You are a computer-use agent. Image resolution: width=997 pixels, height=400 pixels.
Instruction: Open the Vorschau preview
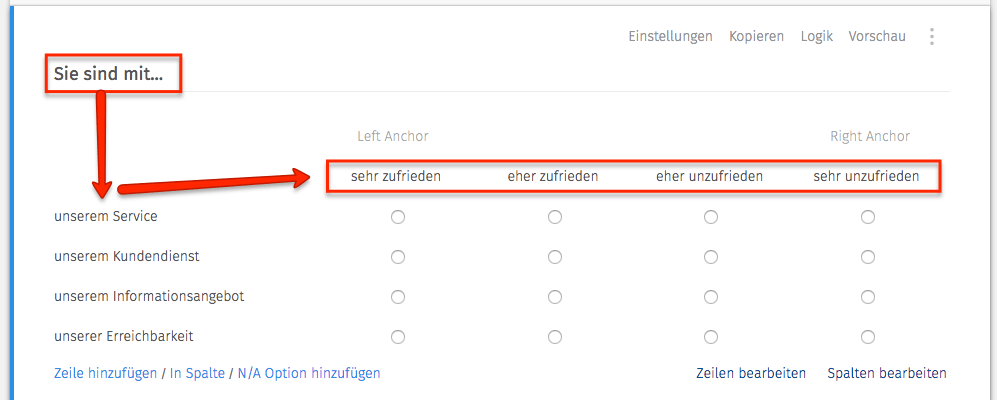pos(877,36)
